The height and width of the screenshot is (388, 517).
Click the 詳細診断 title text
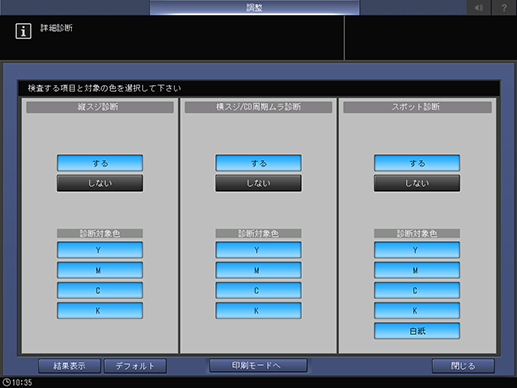(56, 28)
